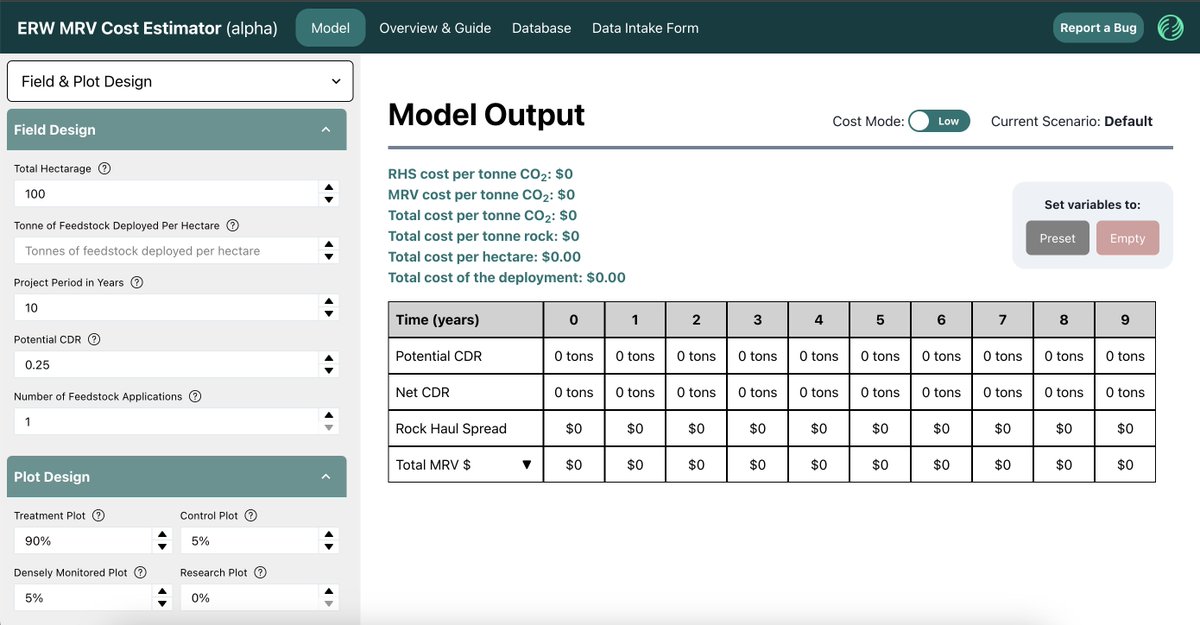Viewport: 1200px width, 625px height.
Task: Click the Potential CDR input showing 0.25
Action: pyautogui.click(x=166, y=365)
